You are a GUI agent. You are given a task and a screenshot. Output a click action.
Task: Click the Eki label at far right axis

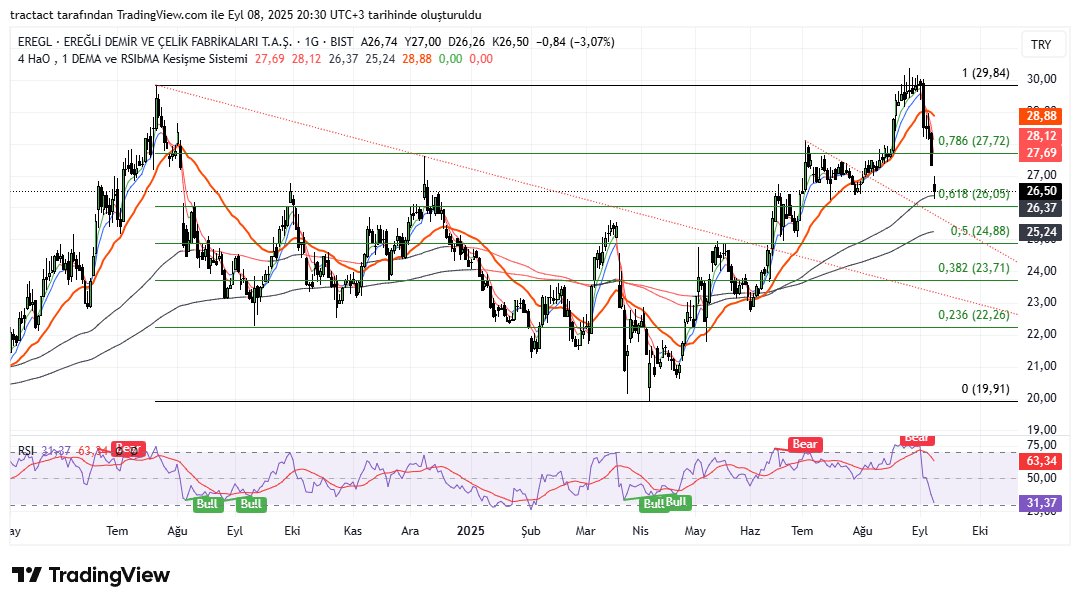point(980,531)
